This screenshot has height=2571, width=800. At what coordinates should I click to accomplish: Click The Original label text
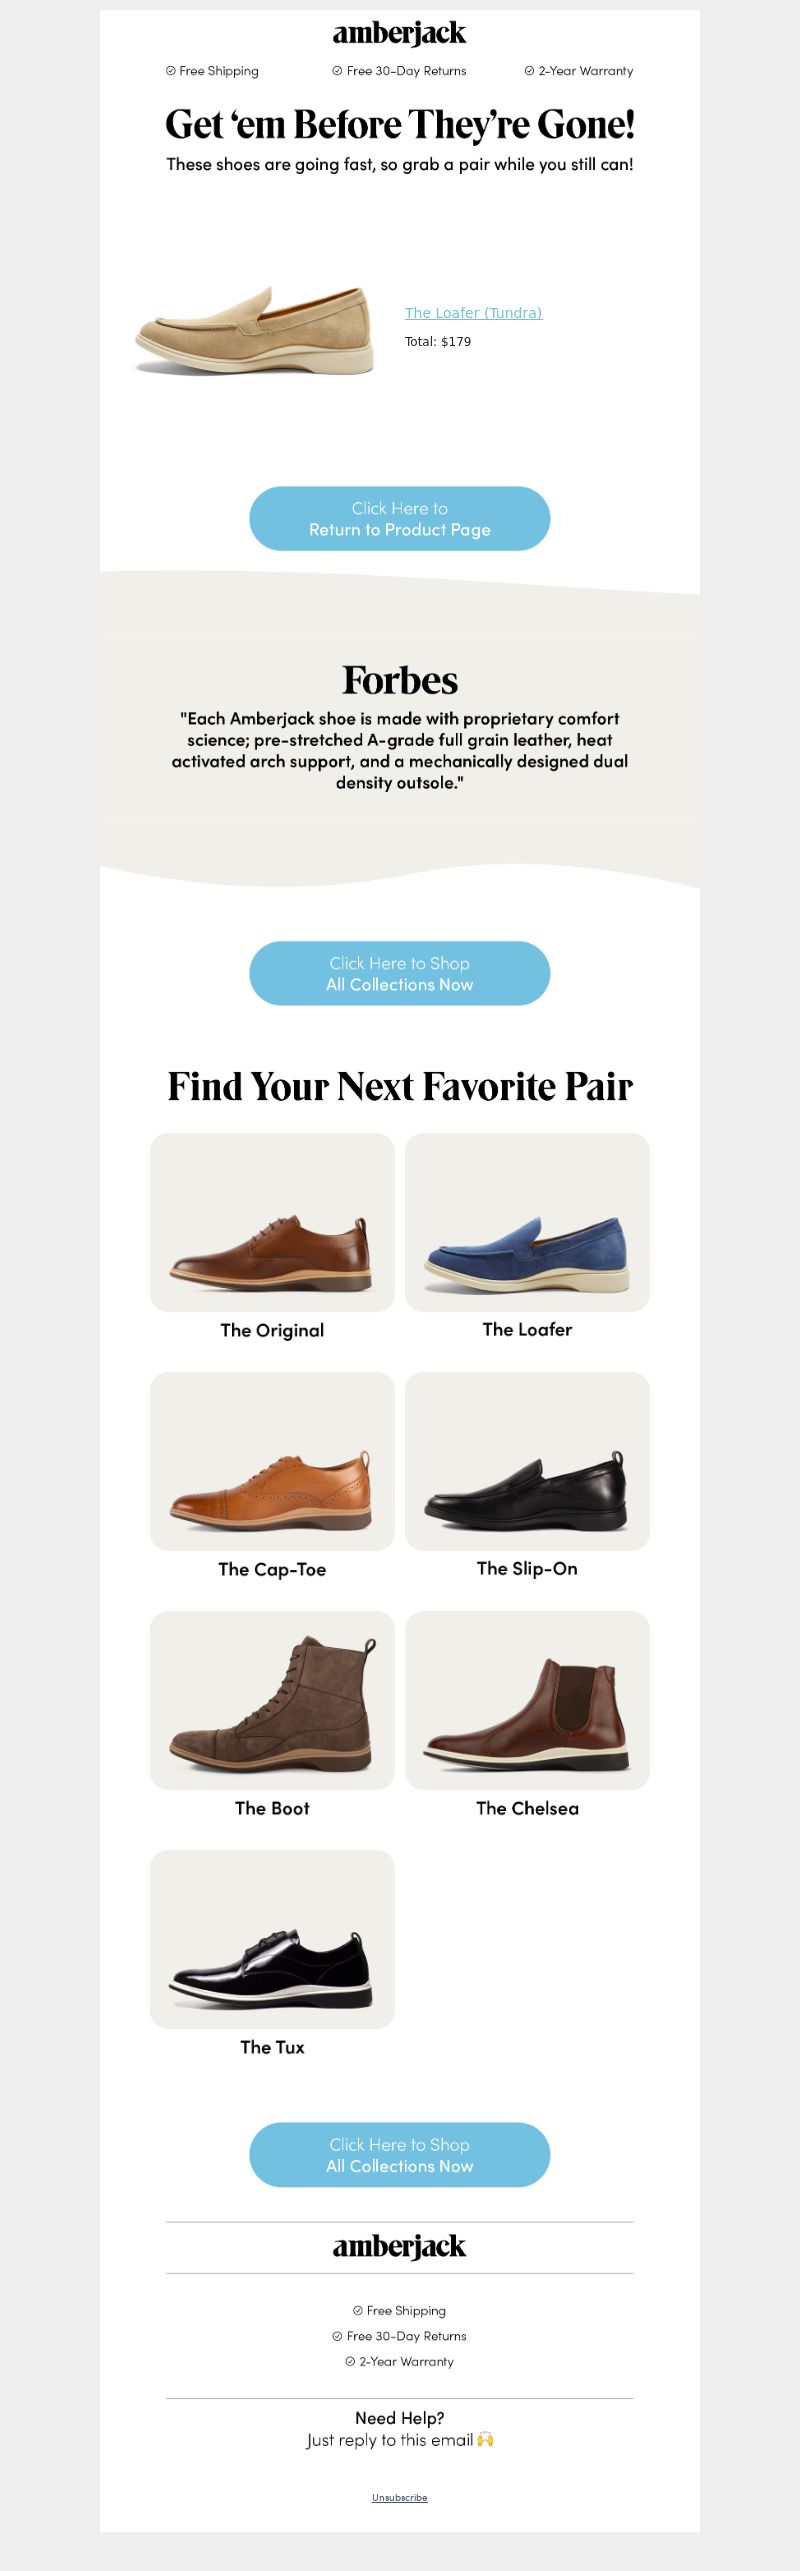pyautogui.click(x=272, y=1331)
